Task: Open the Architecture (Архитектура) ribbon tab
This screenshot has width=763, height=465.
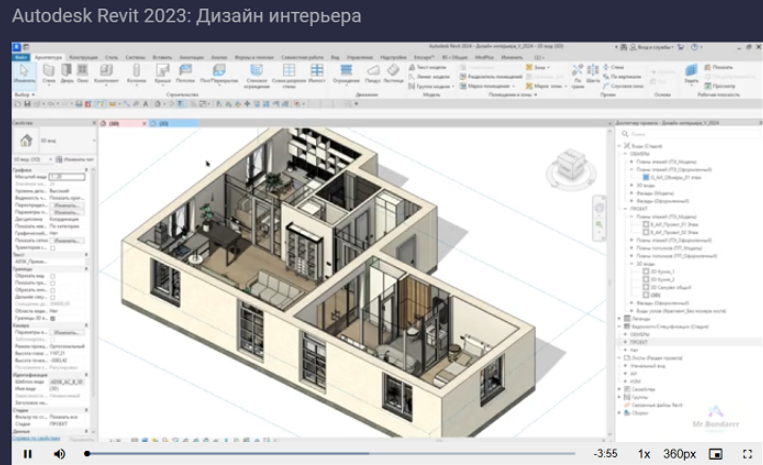Action: click(x=47, y=57)
